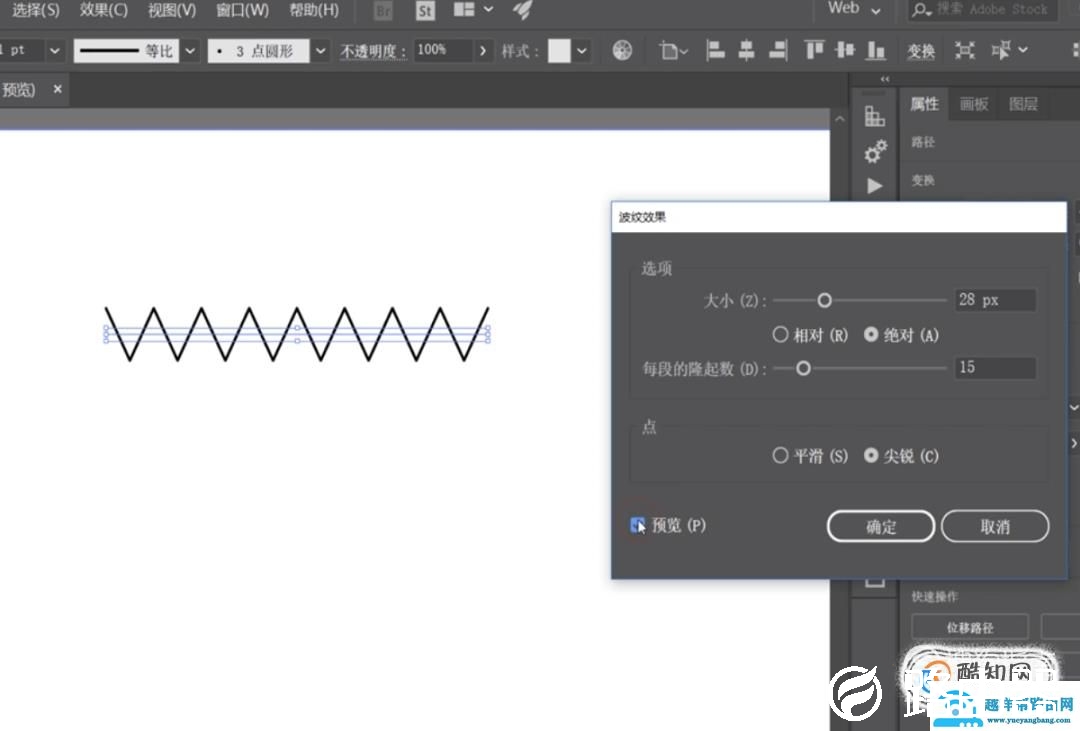Expand the 3 点圆形 brush dropdown
This screenshot has height=731, width=1080.
[x=318, y=50]
